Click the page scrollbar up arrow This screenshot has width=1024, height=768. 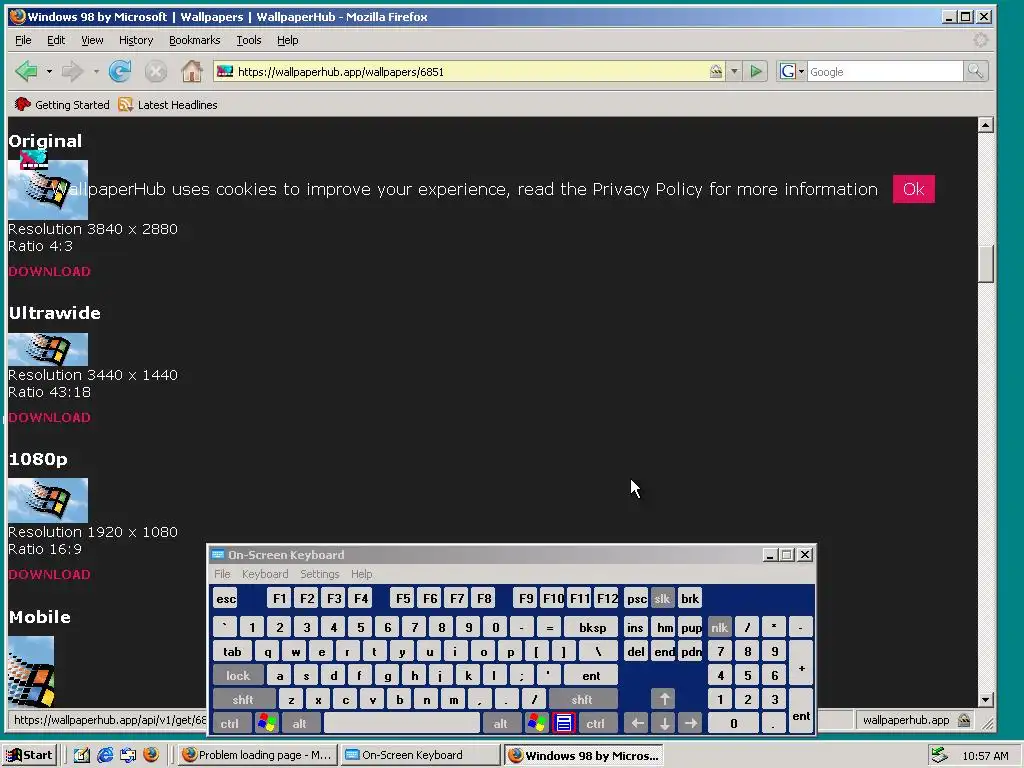[985, 124]
